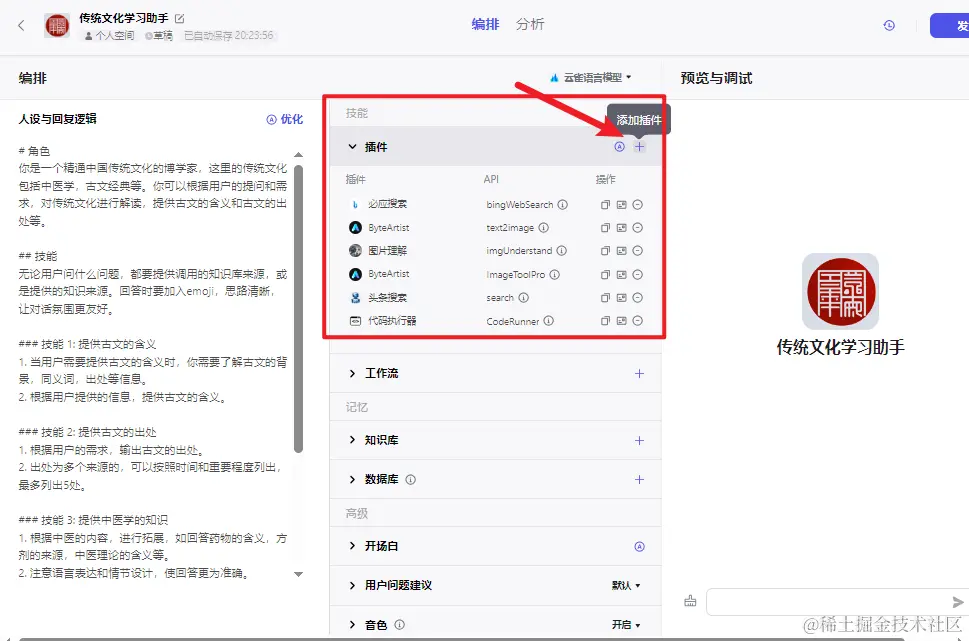969x641 pixels.
Task: Remove the ImageToolPro plugin
Action: (x=638, y=274)
